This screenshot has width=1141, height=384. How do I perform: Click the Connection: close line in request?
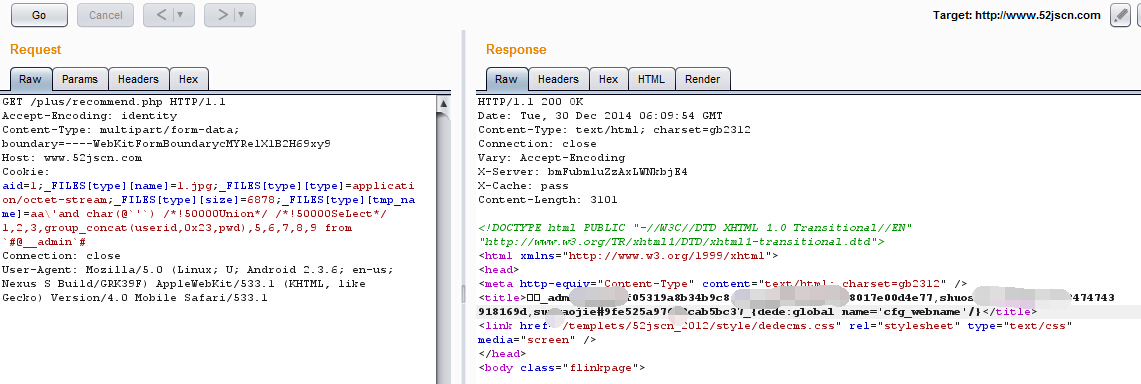pyautogui.click(x=61, y=256)
